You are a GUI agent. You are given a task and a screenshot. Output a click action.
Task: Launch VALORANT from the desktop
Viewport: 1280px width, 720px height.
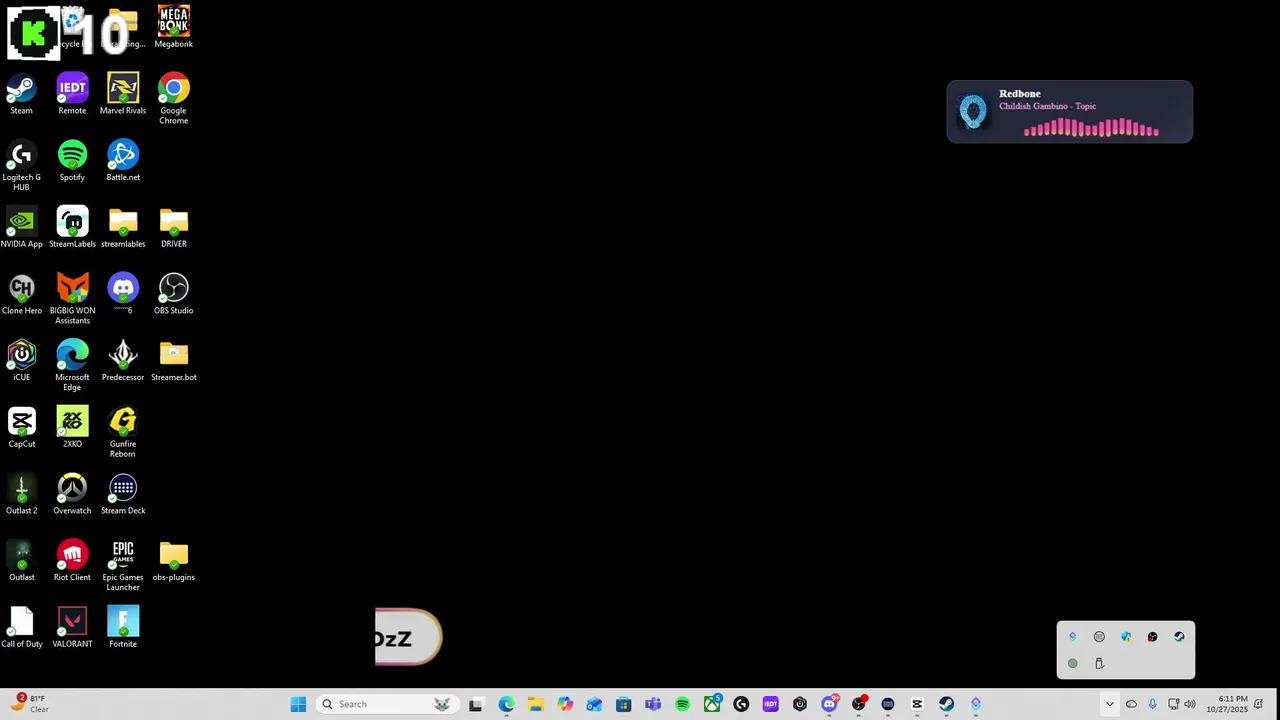(72, 627)
